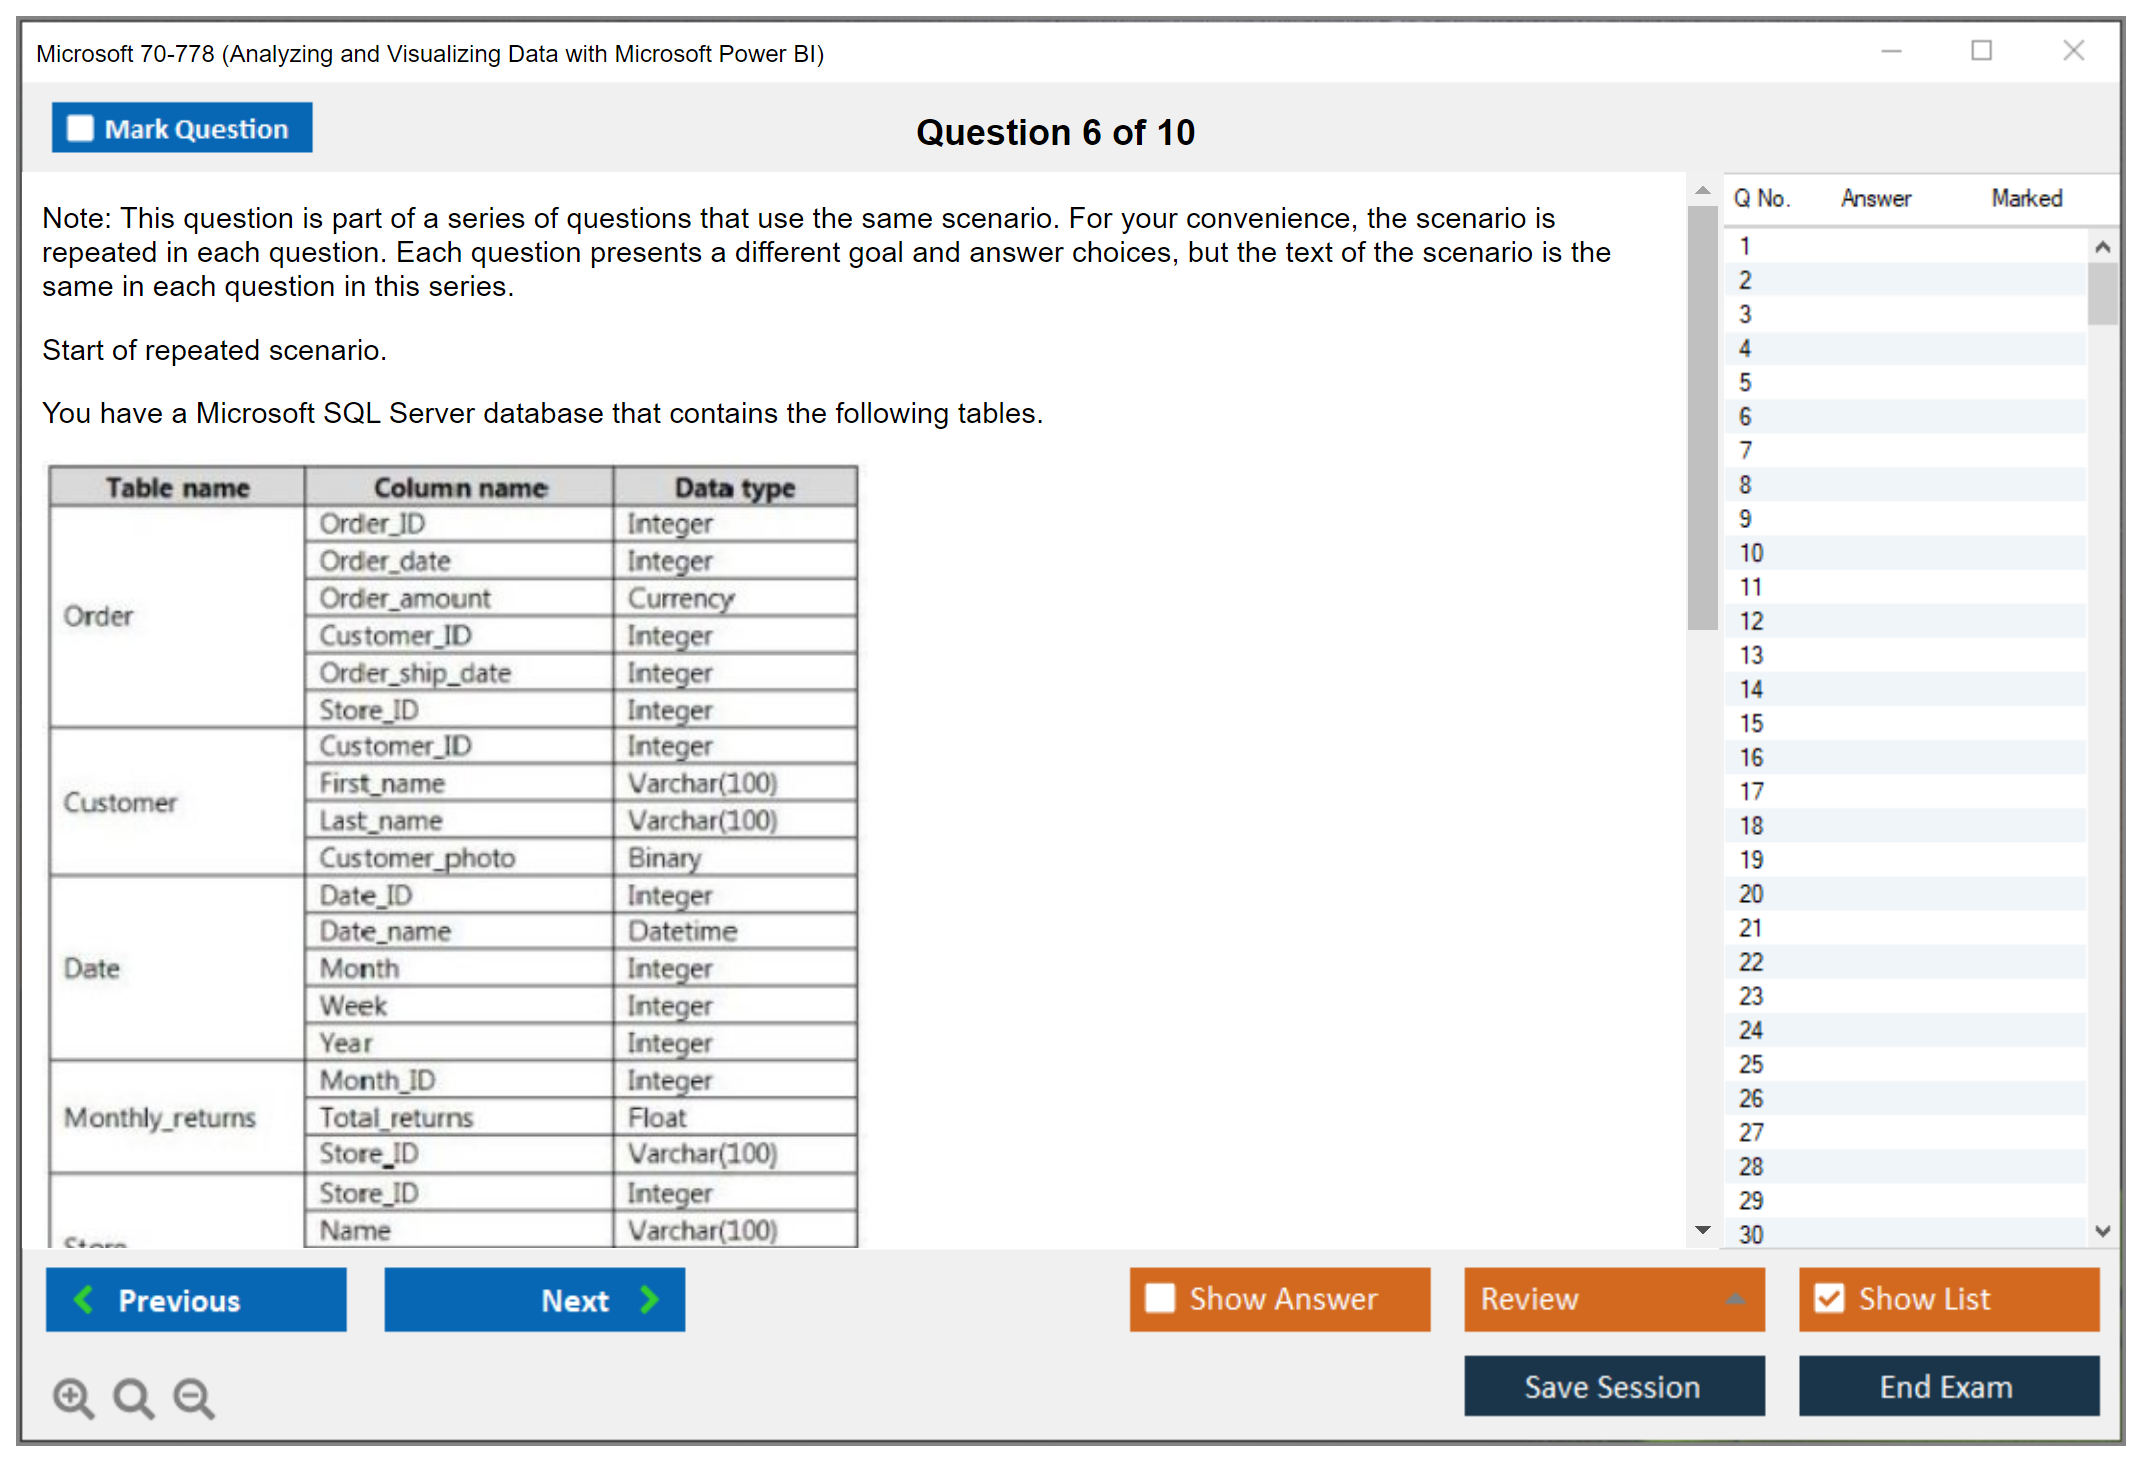Close the exam window

2073,51
